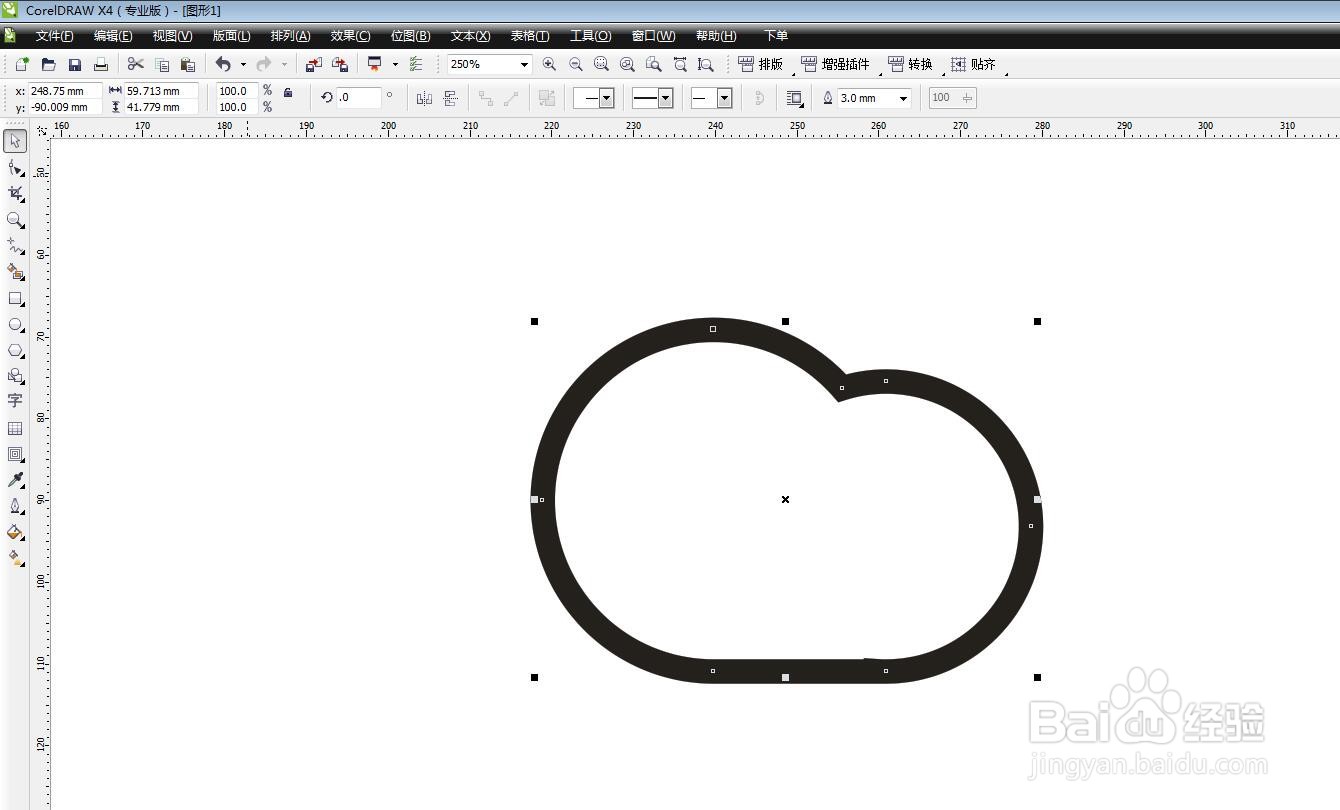The height and width of the screenshot is (810, 1340).
Task: Copy the selected object
Action: (162, 64)
